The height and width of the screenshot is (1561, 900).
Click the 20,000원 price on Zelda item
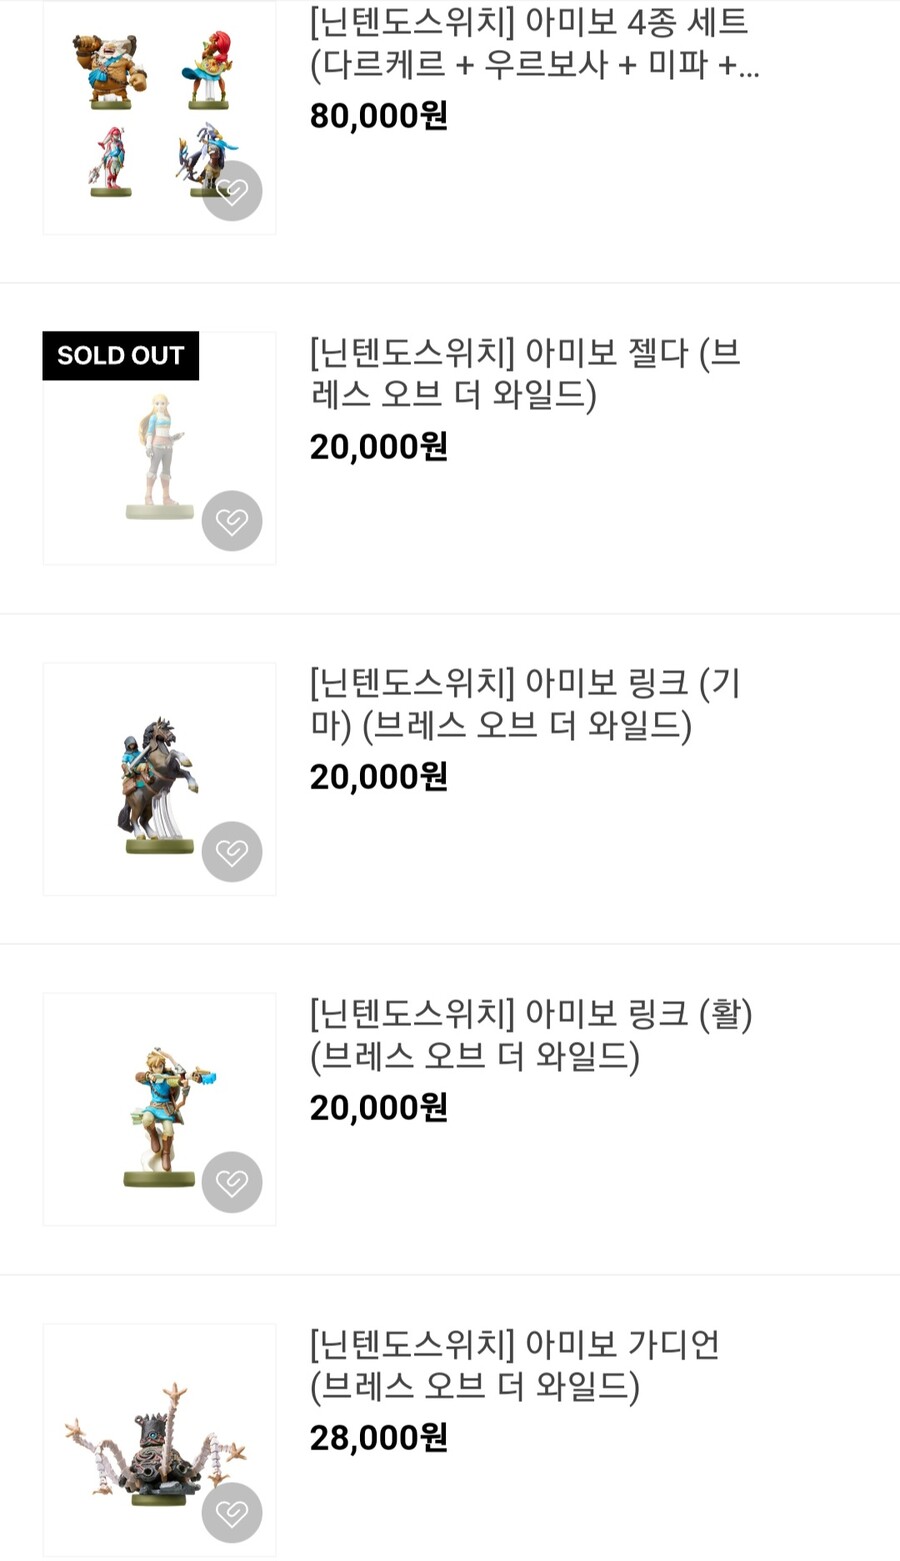377,447
